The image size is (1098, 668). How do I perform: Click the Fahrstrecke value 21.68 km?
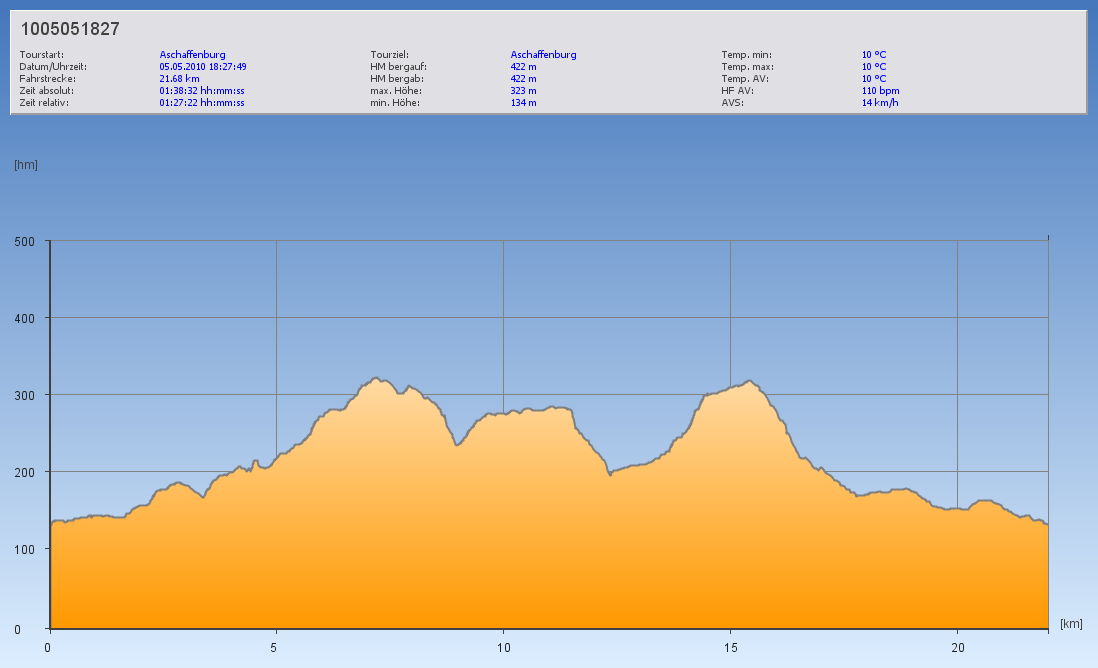pos(179,79)
